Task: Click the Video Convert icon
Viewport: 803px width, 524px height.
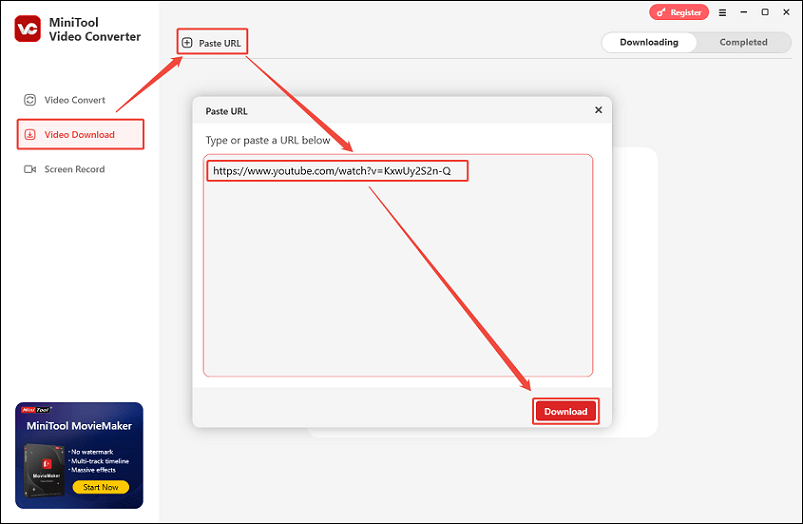Action: tap(30, 100)
